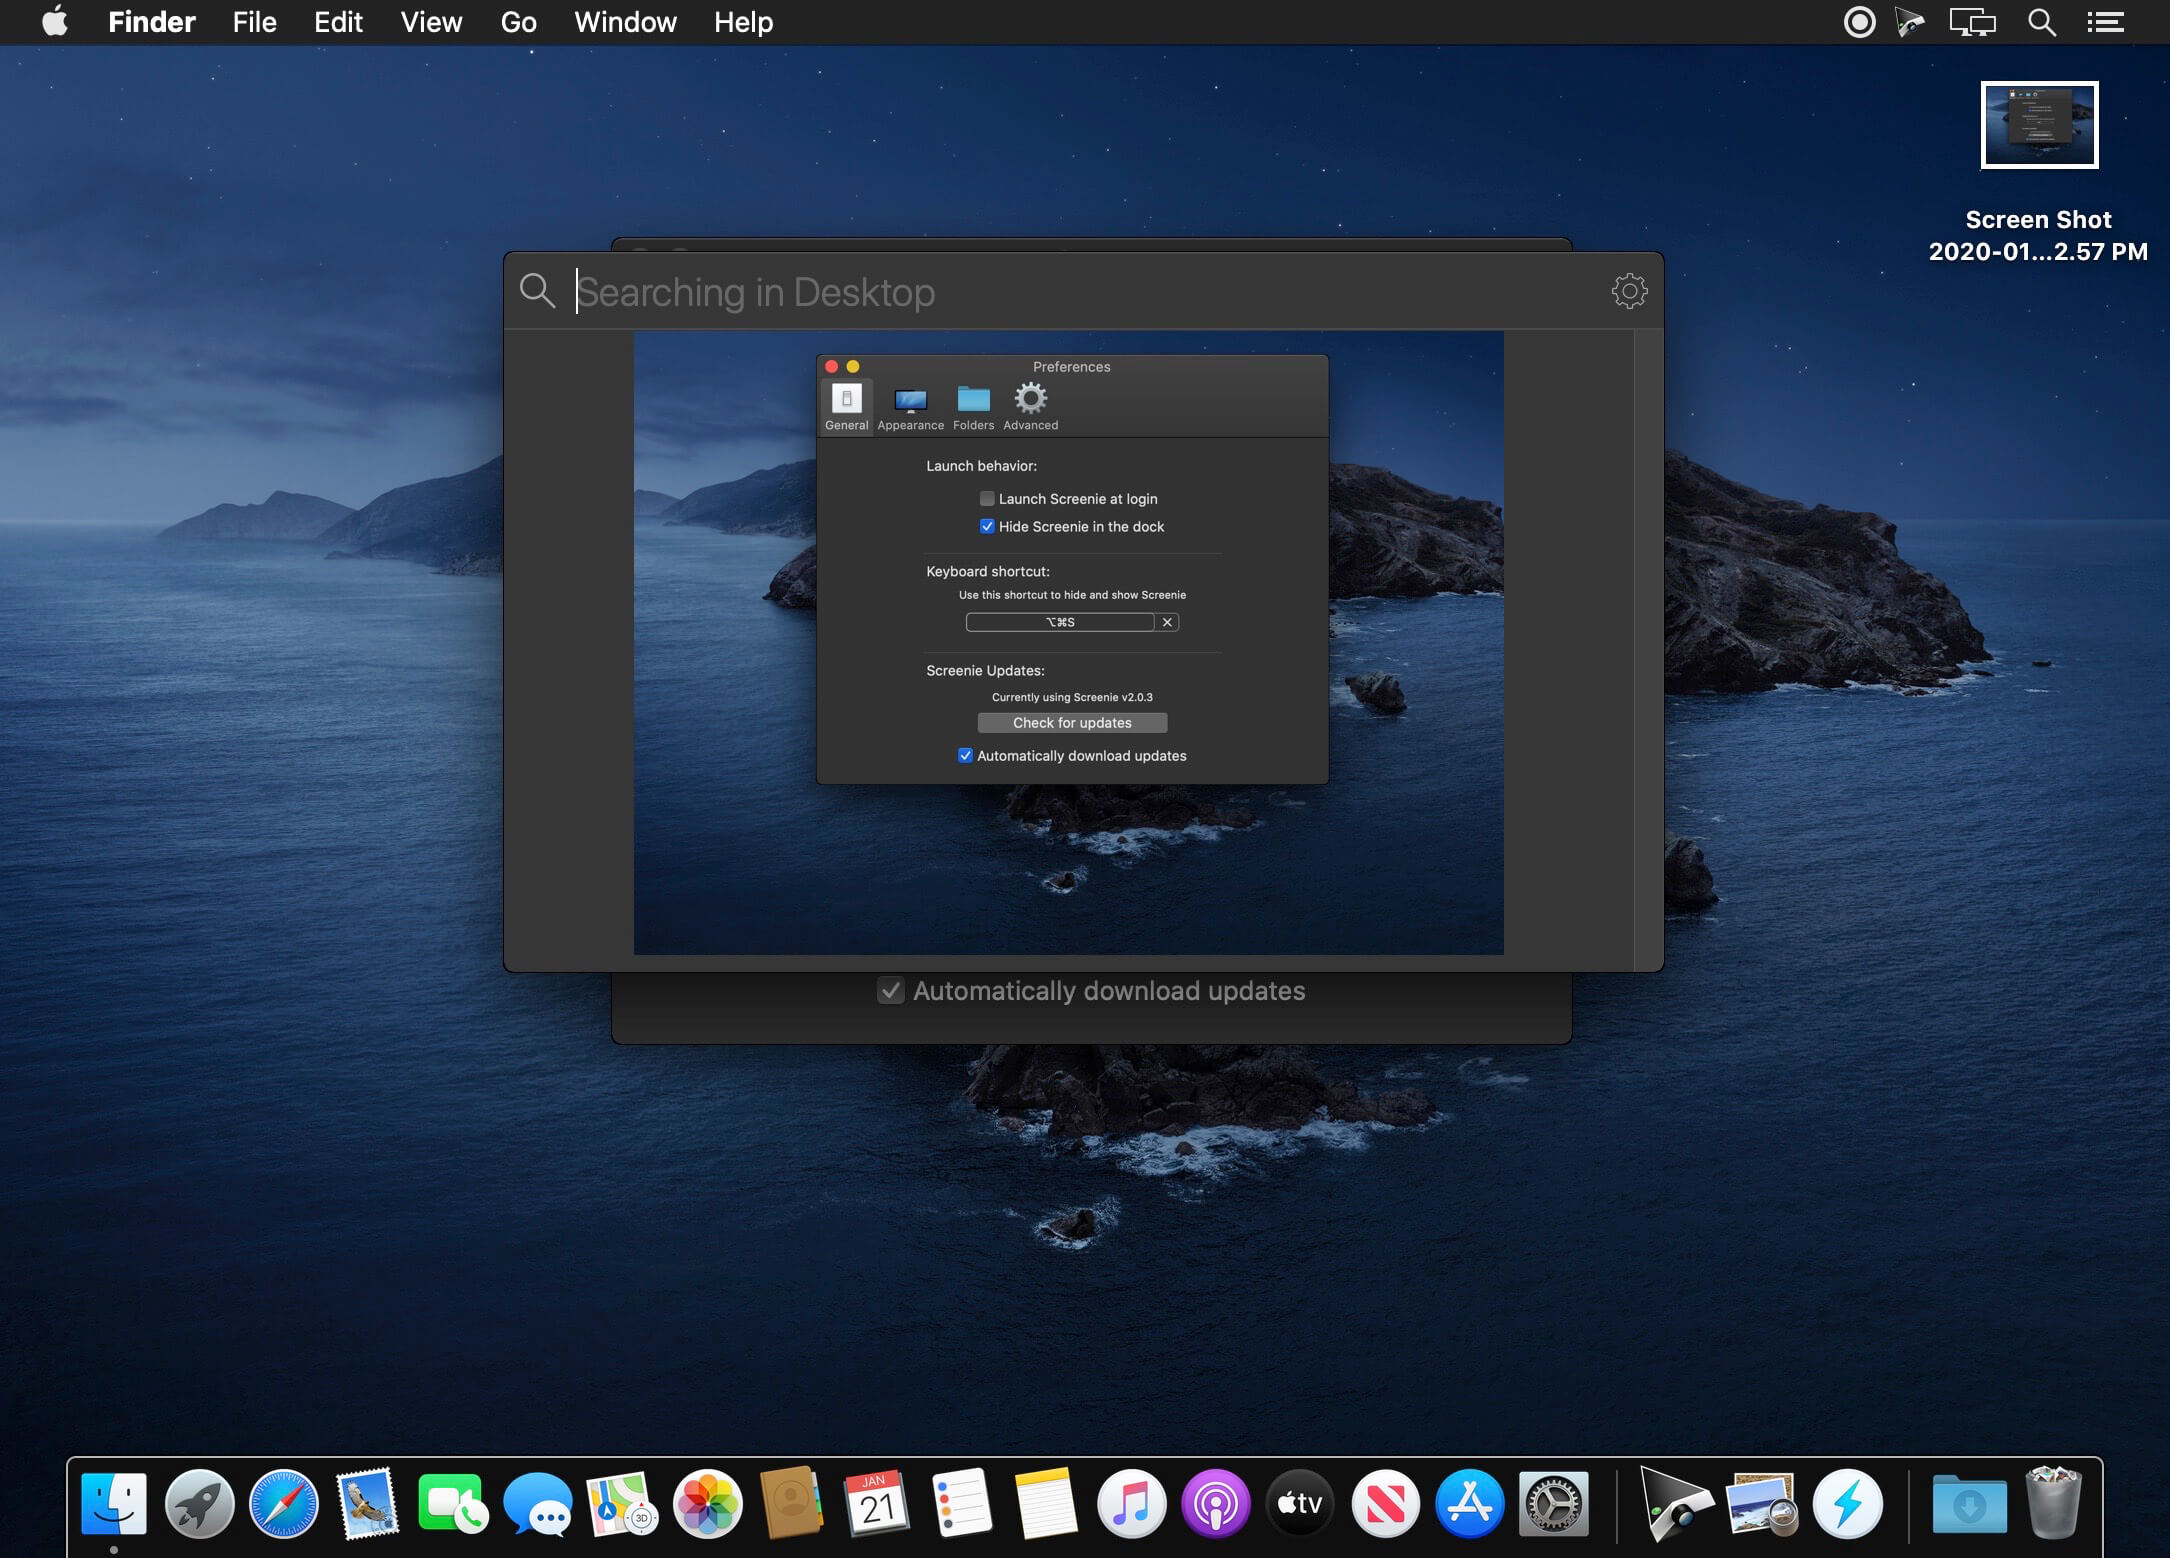Open the Advanced preferences tab
The width and height of the screenshot is (2170, 1558).
coord(1030,406)
